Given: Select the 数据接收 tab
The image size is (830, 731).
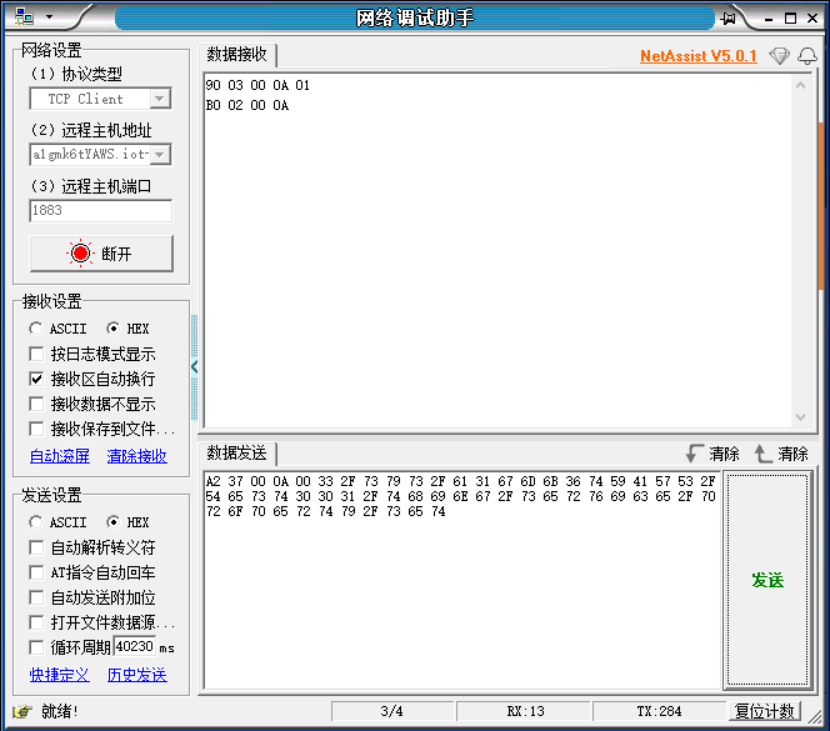Looking at the screenshot, I should click(237, 55).
